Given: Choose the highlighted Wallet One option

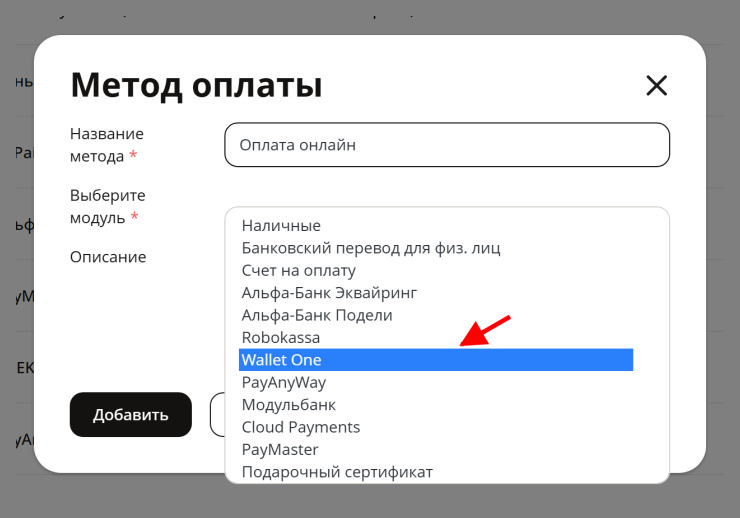Looking at the screenshot, I should 436,360.
